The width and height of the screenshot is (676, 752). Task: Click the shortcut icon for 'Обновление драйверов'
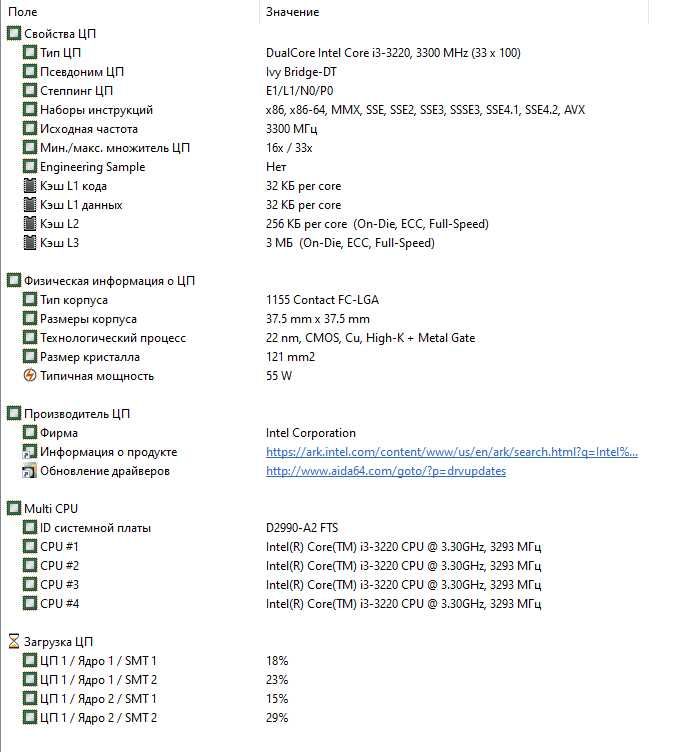point(30,471)
